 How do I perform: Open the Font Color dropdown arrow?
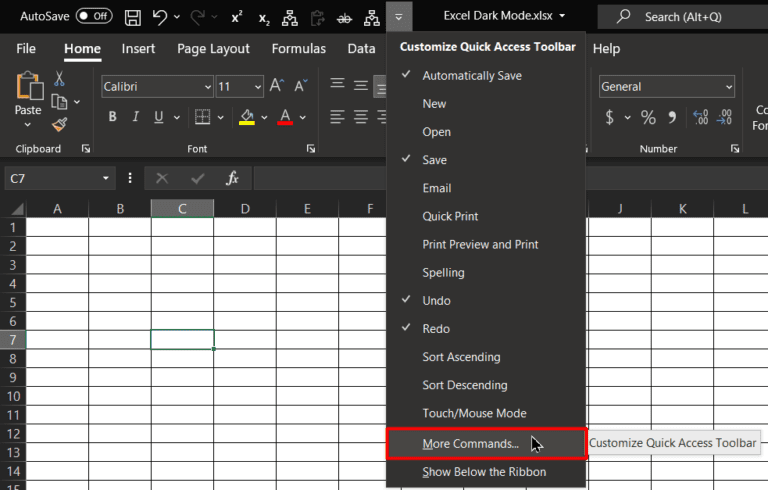(x=303, y=117)
